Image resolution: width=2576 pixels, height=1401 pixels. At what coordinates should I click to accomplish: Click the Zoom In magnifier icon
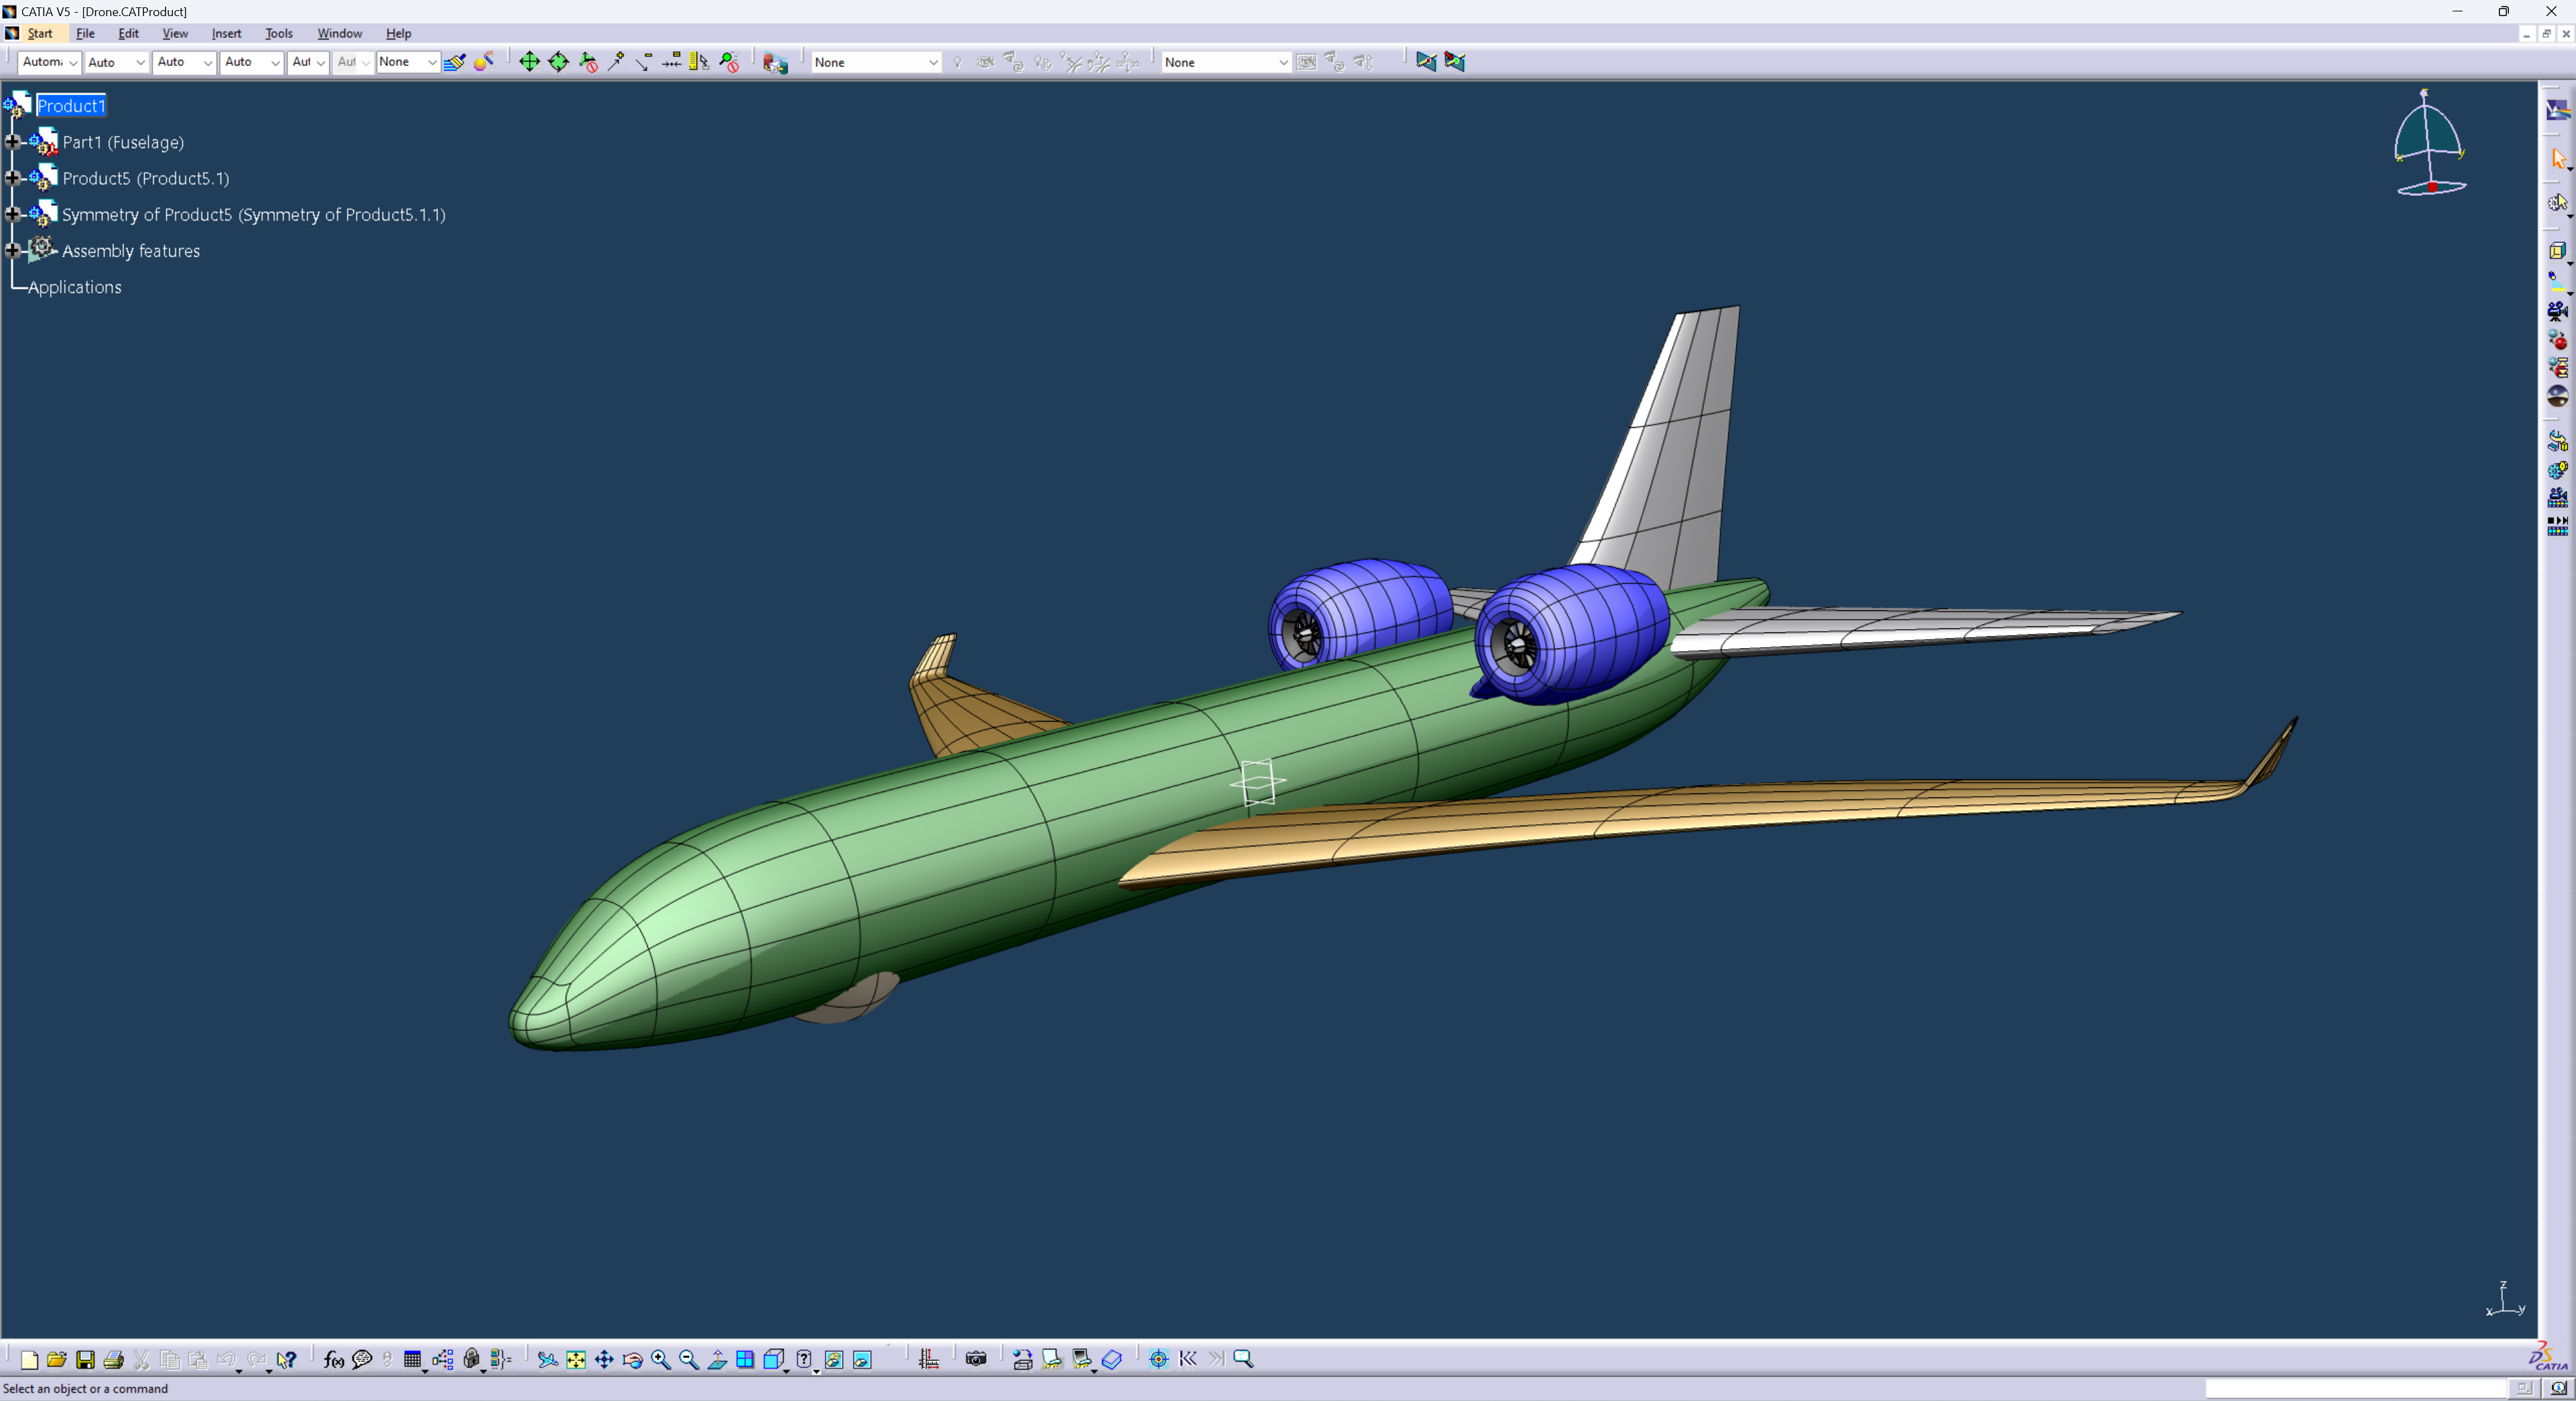pyautogui.click(x=660, y=1359)
